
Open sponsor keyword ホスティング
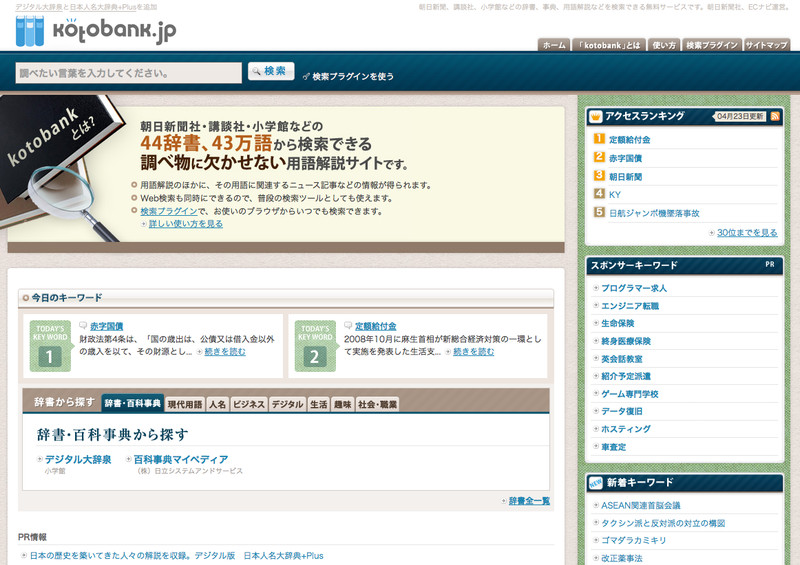626,429
